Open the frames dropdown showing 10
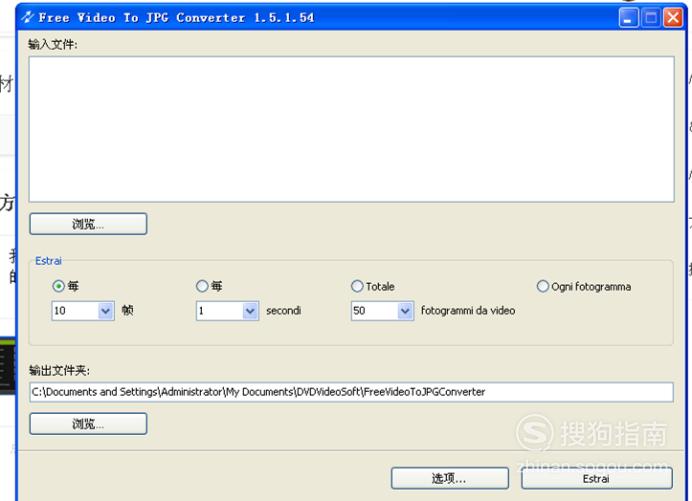 coord(105,311)
